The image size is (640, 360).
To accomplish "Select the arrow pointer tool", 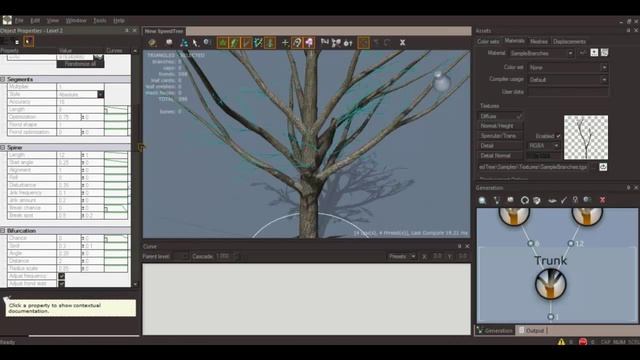I will pos(195,42).
